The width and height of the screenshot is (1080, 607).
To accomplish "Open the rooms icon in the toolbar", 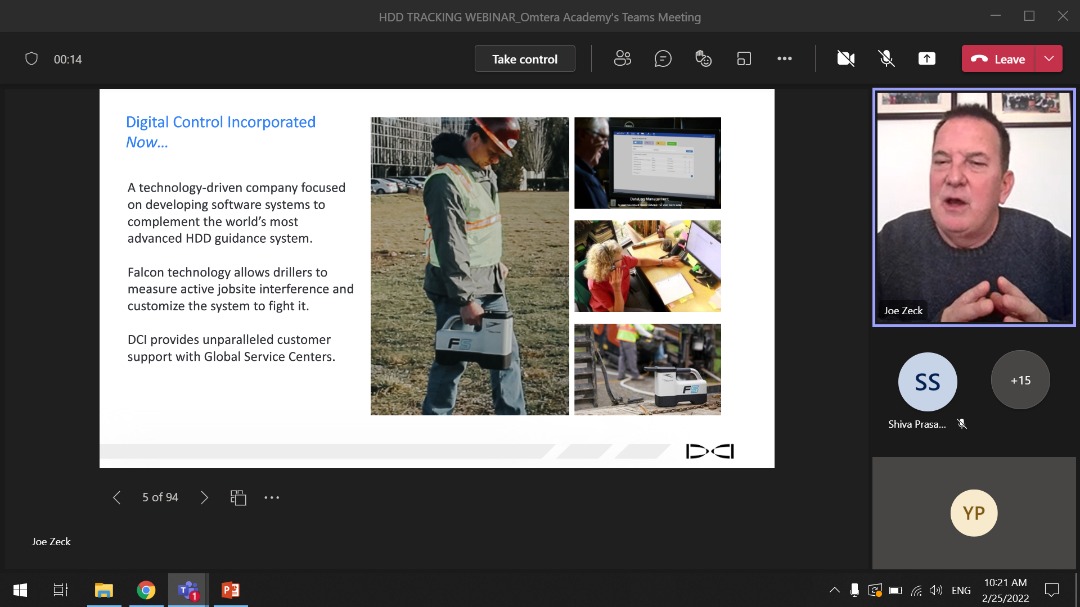I will click(744, 59).
